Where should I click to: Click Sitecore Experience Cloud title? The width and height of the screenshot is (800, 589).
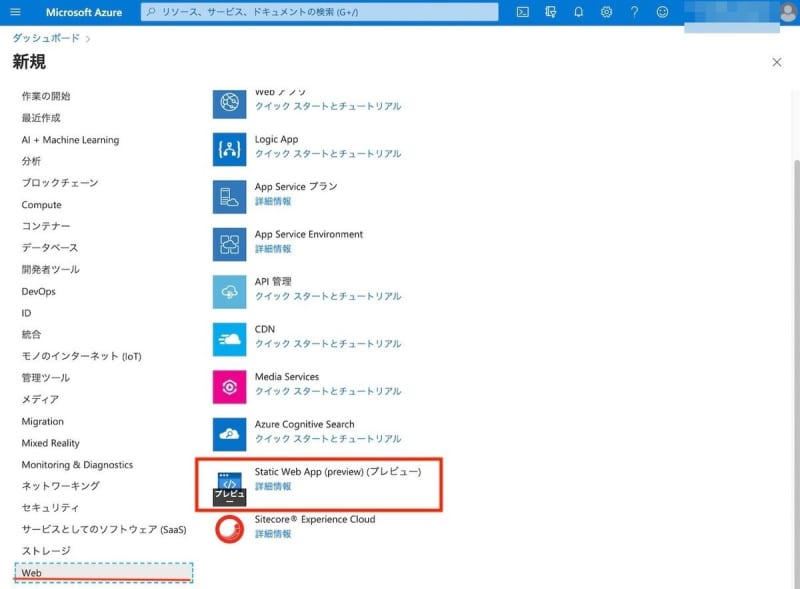point(315,519)
